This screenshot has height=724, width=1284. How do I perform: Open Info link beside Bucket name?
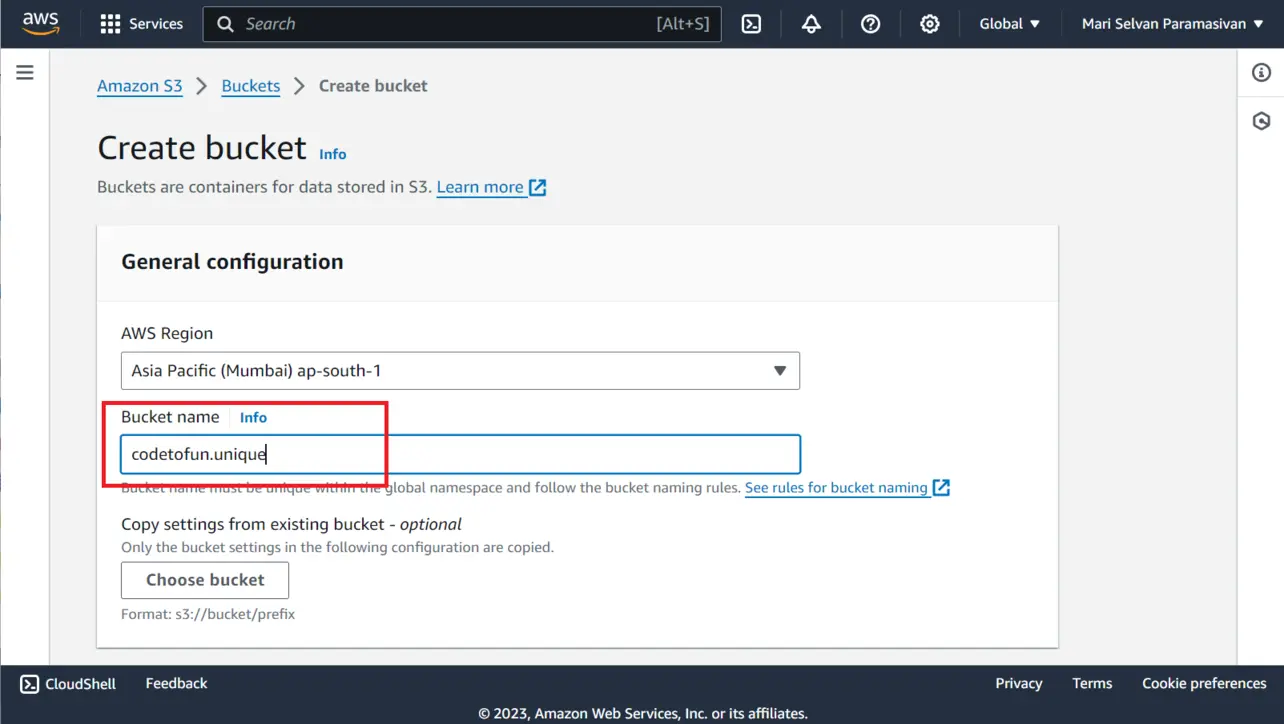[x=253, y=418]
